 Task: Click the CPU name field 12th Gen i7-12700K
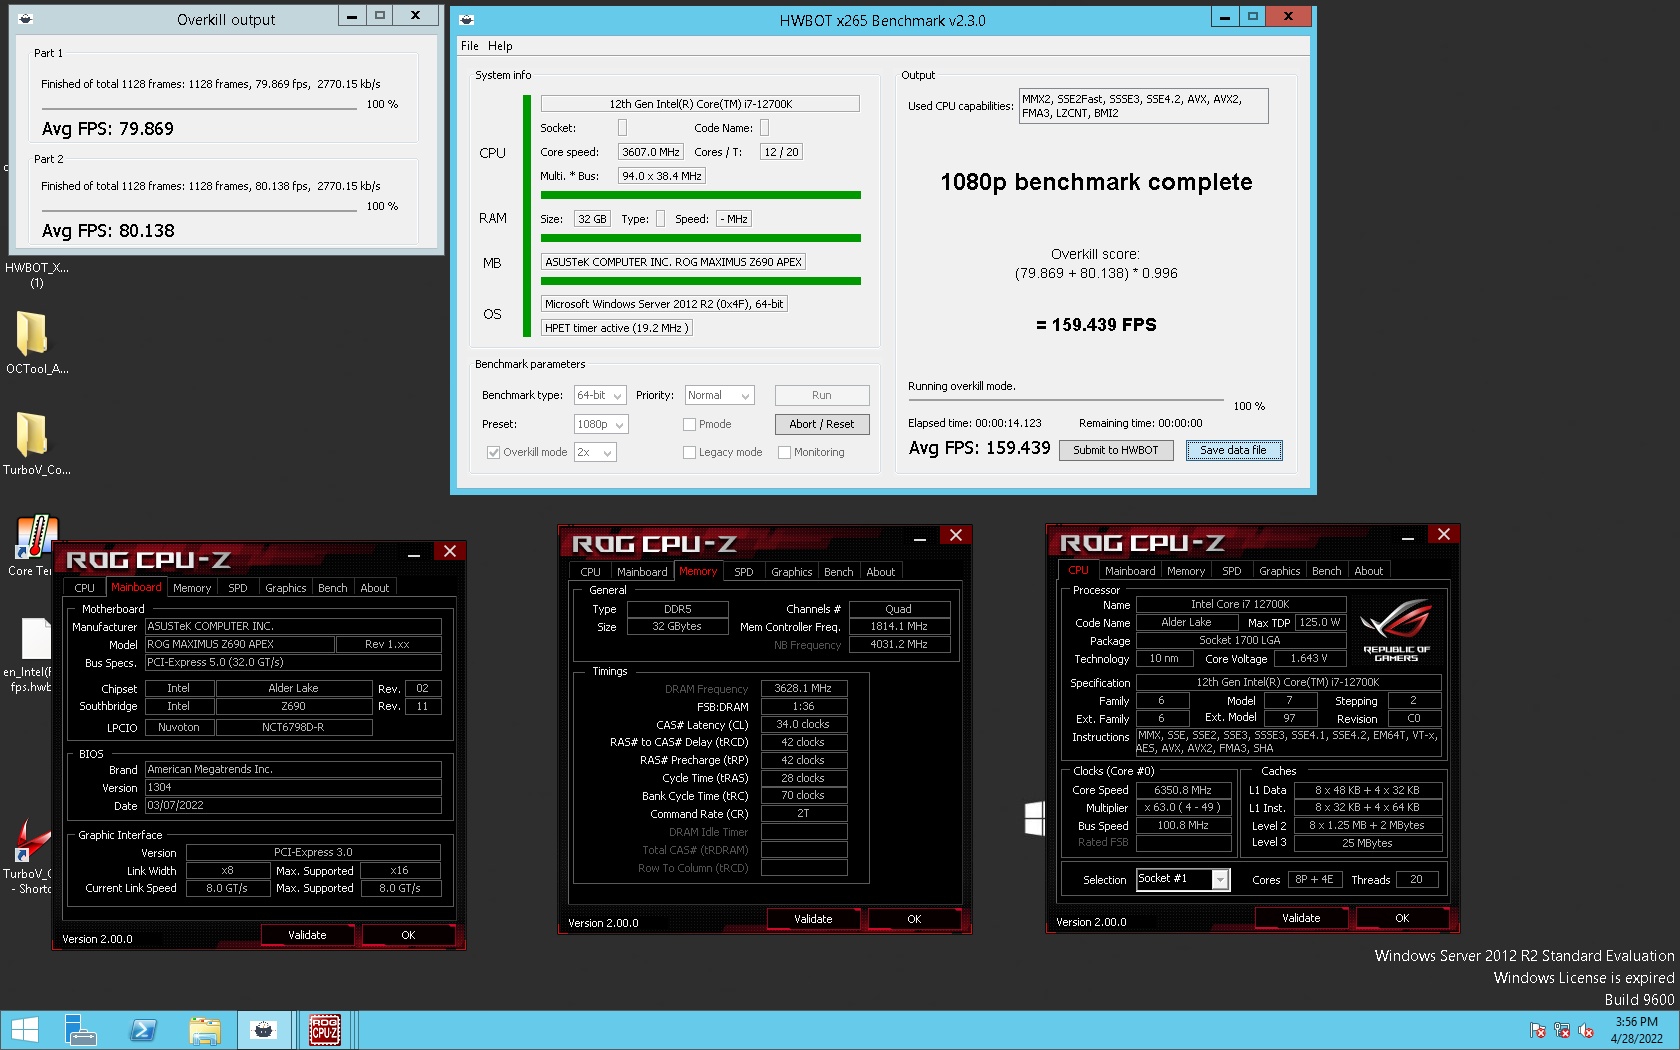(700, 104)
